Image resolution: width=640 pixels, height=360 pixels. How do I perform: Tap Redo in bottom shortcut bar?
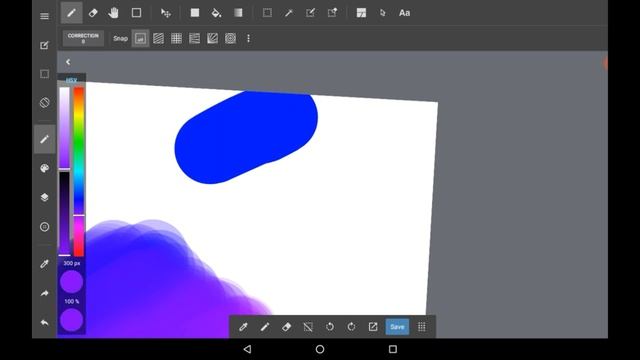click(x=351, y=327)
